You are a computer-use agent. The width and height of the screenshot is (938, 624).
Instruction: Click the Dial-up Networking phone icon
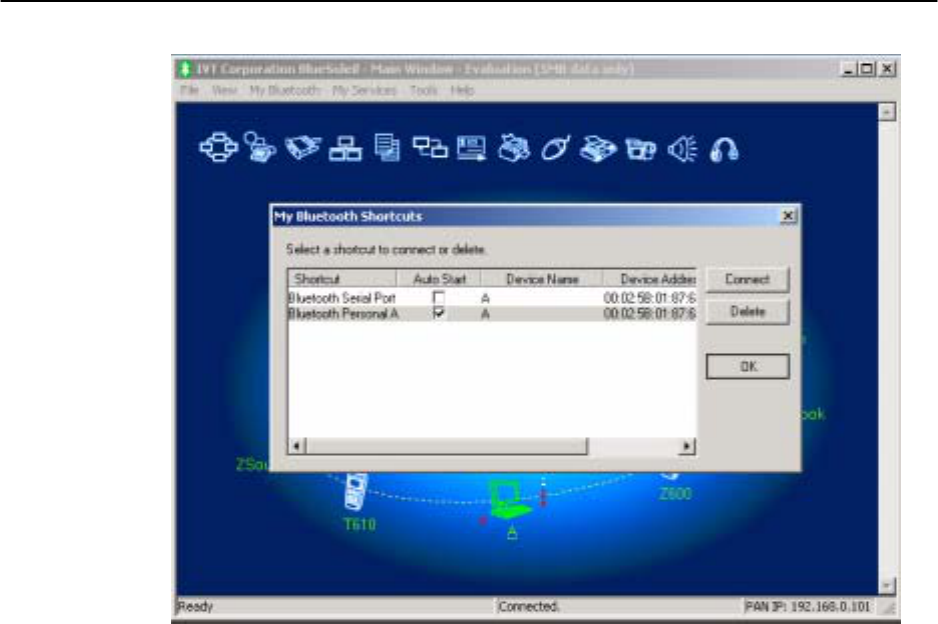[x=260, y=147]
